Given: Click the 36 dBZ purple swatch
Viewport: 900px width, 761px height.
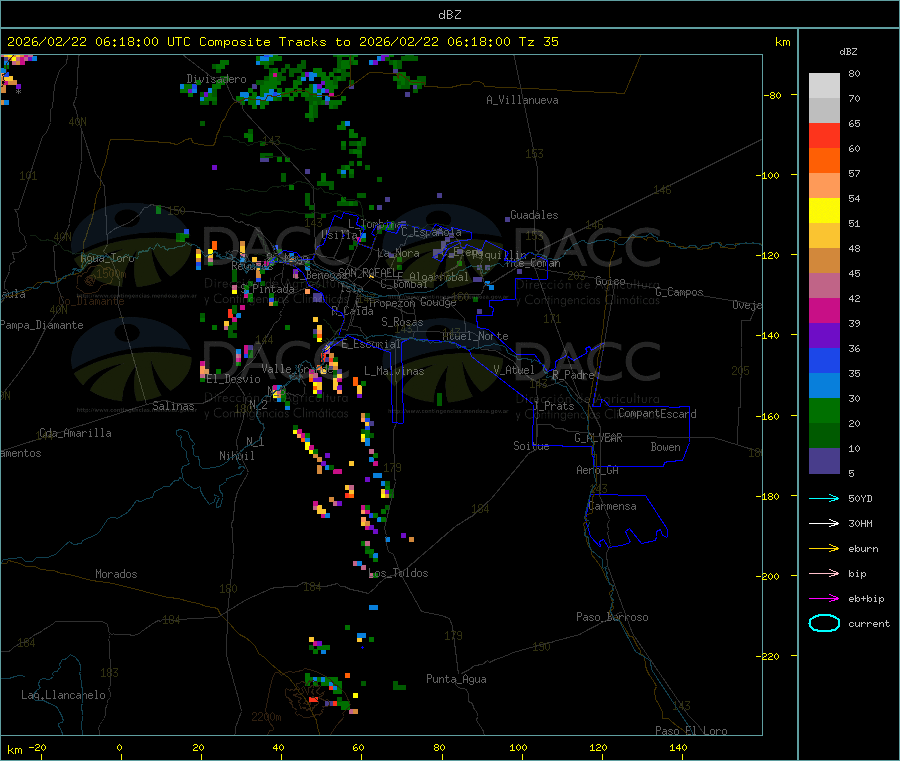Looking at the screenshot, I should point(824,336).
